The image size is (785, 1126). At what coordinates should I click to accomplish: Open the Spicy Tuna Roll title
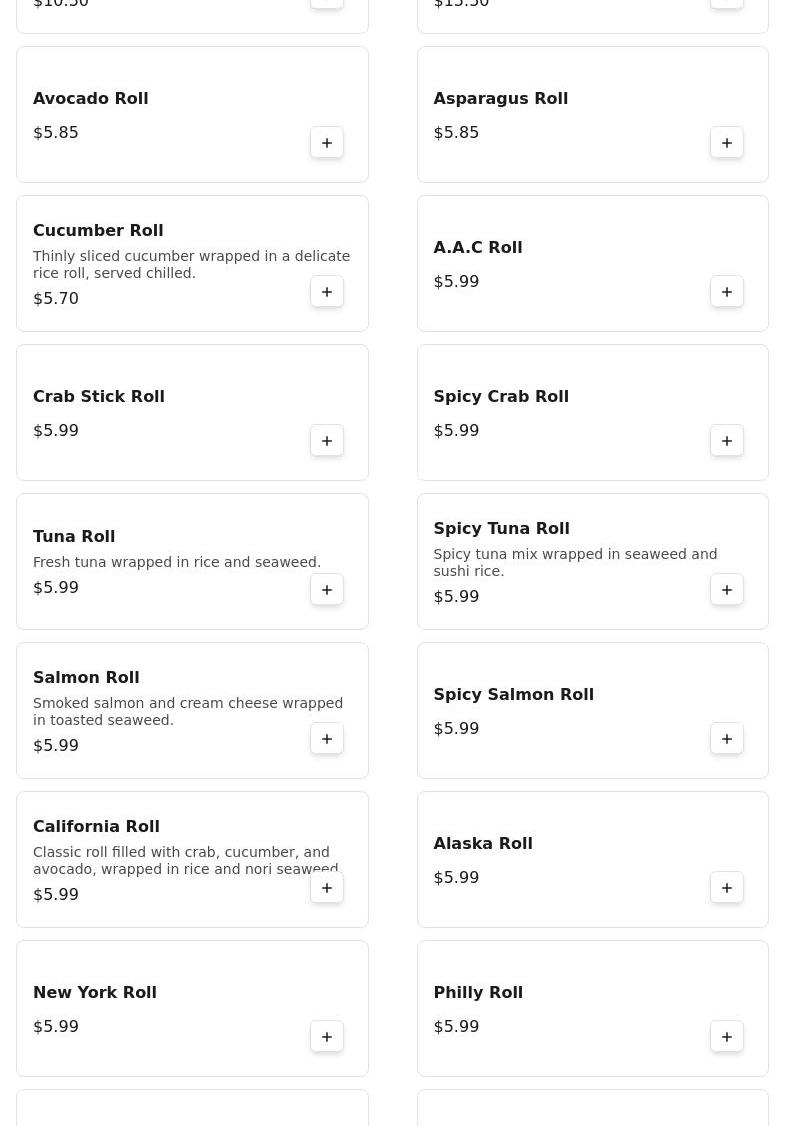(501, 529)
